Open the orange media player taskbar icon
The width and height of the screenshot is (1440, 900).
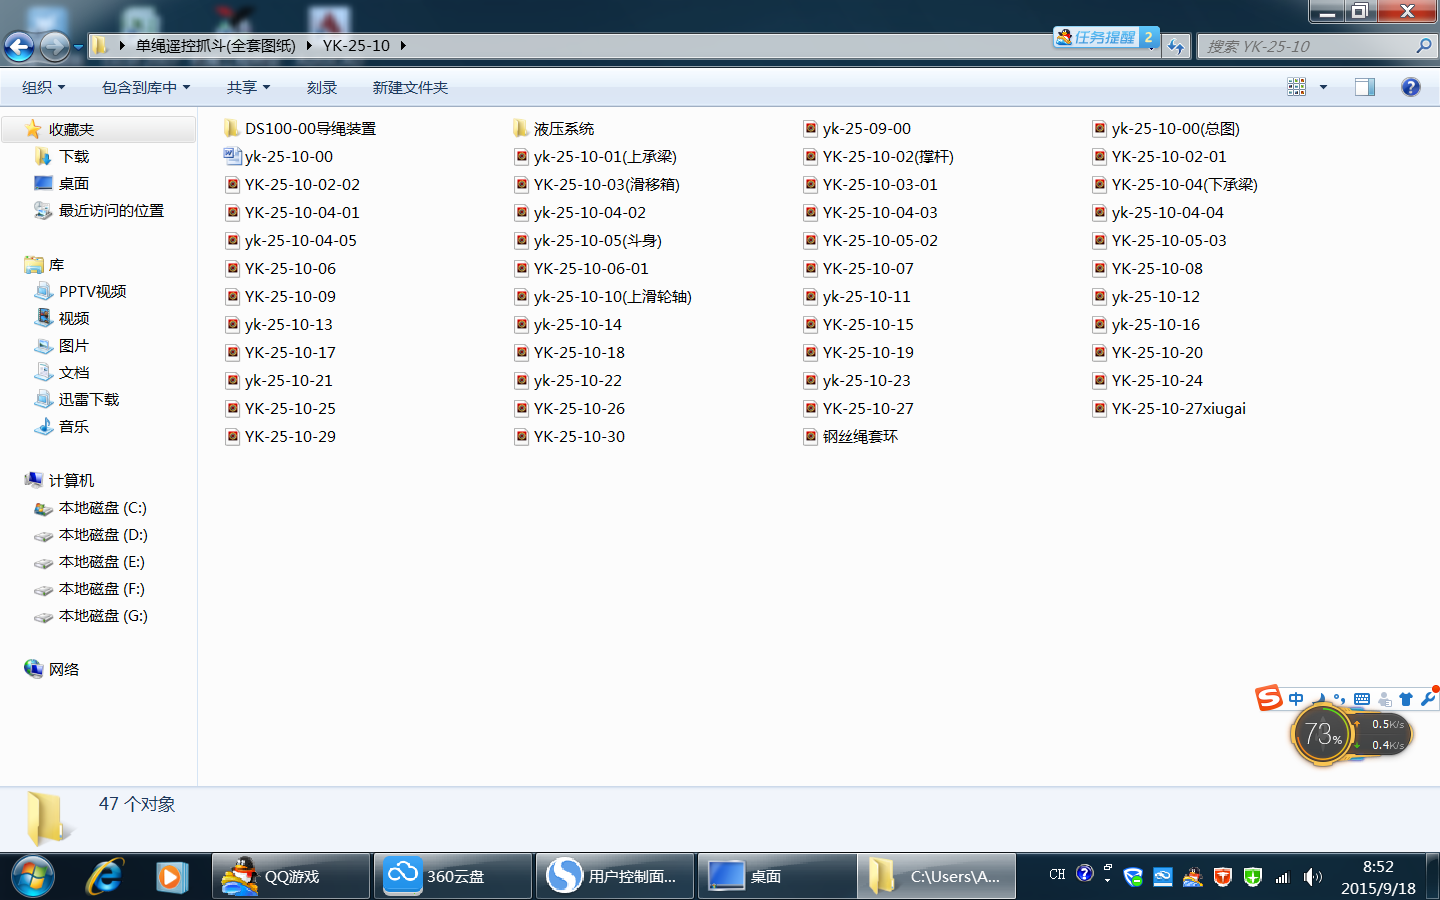[172, 877]
